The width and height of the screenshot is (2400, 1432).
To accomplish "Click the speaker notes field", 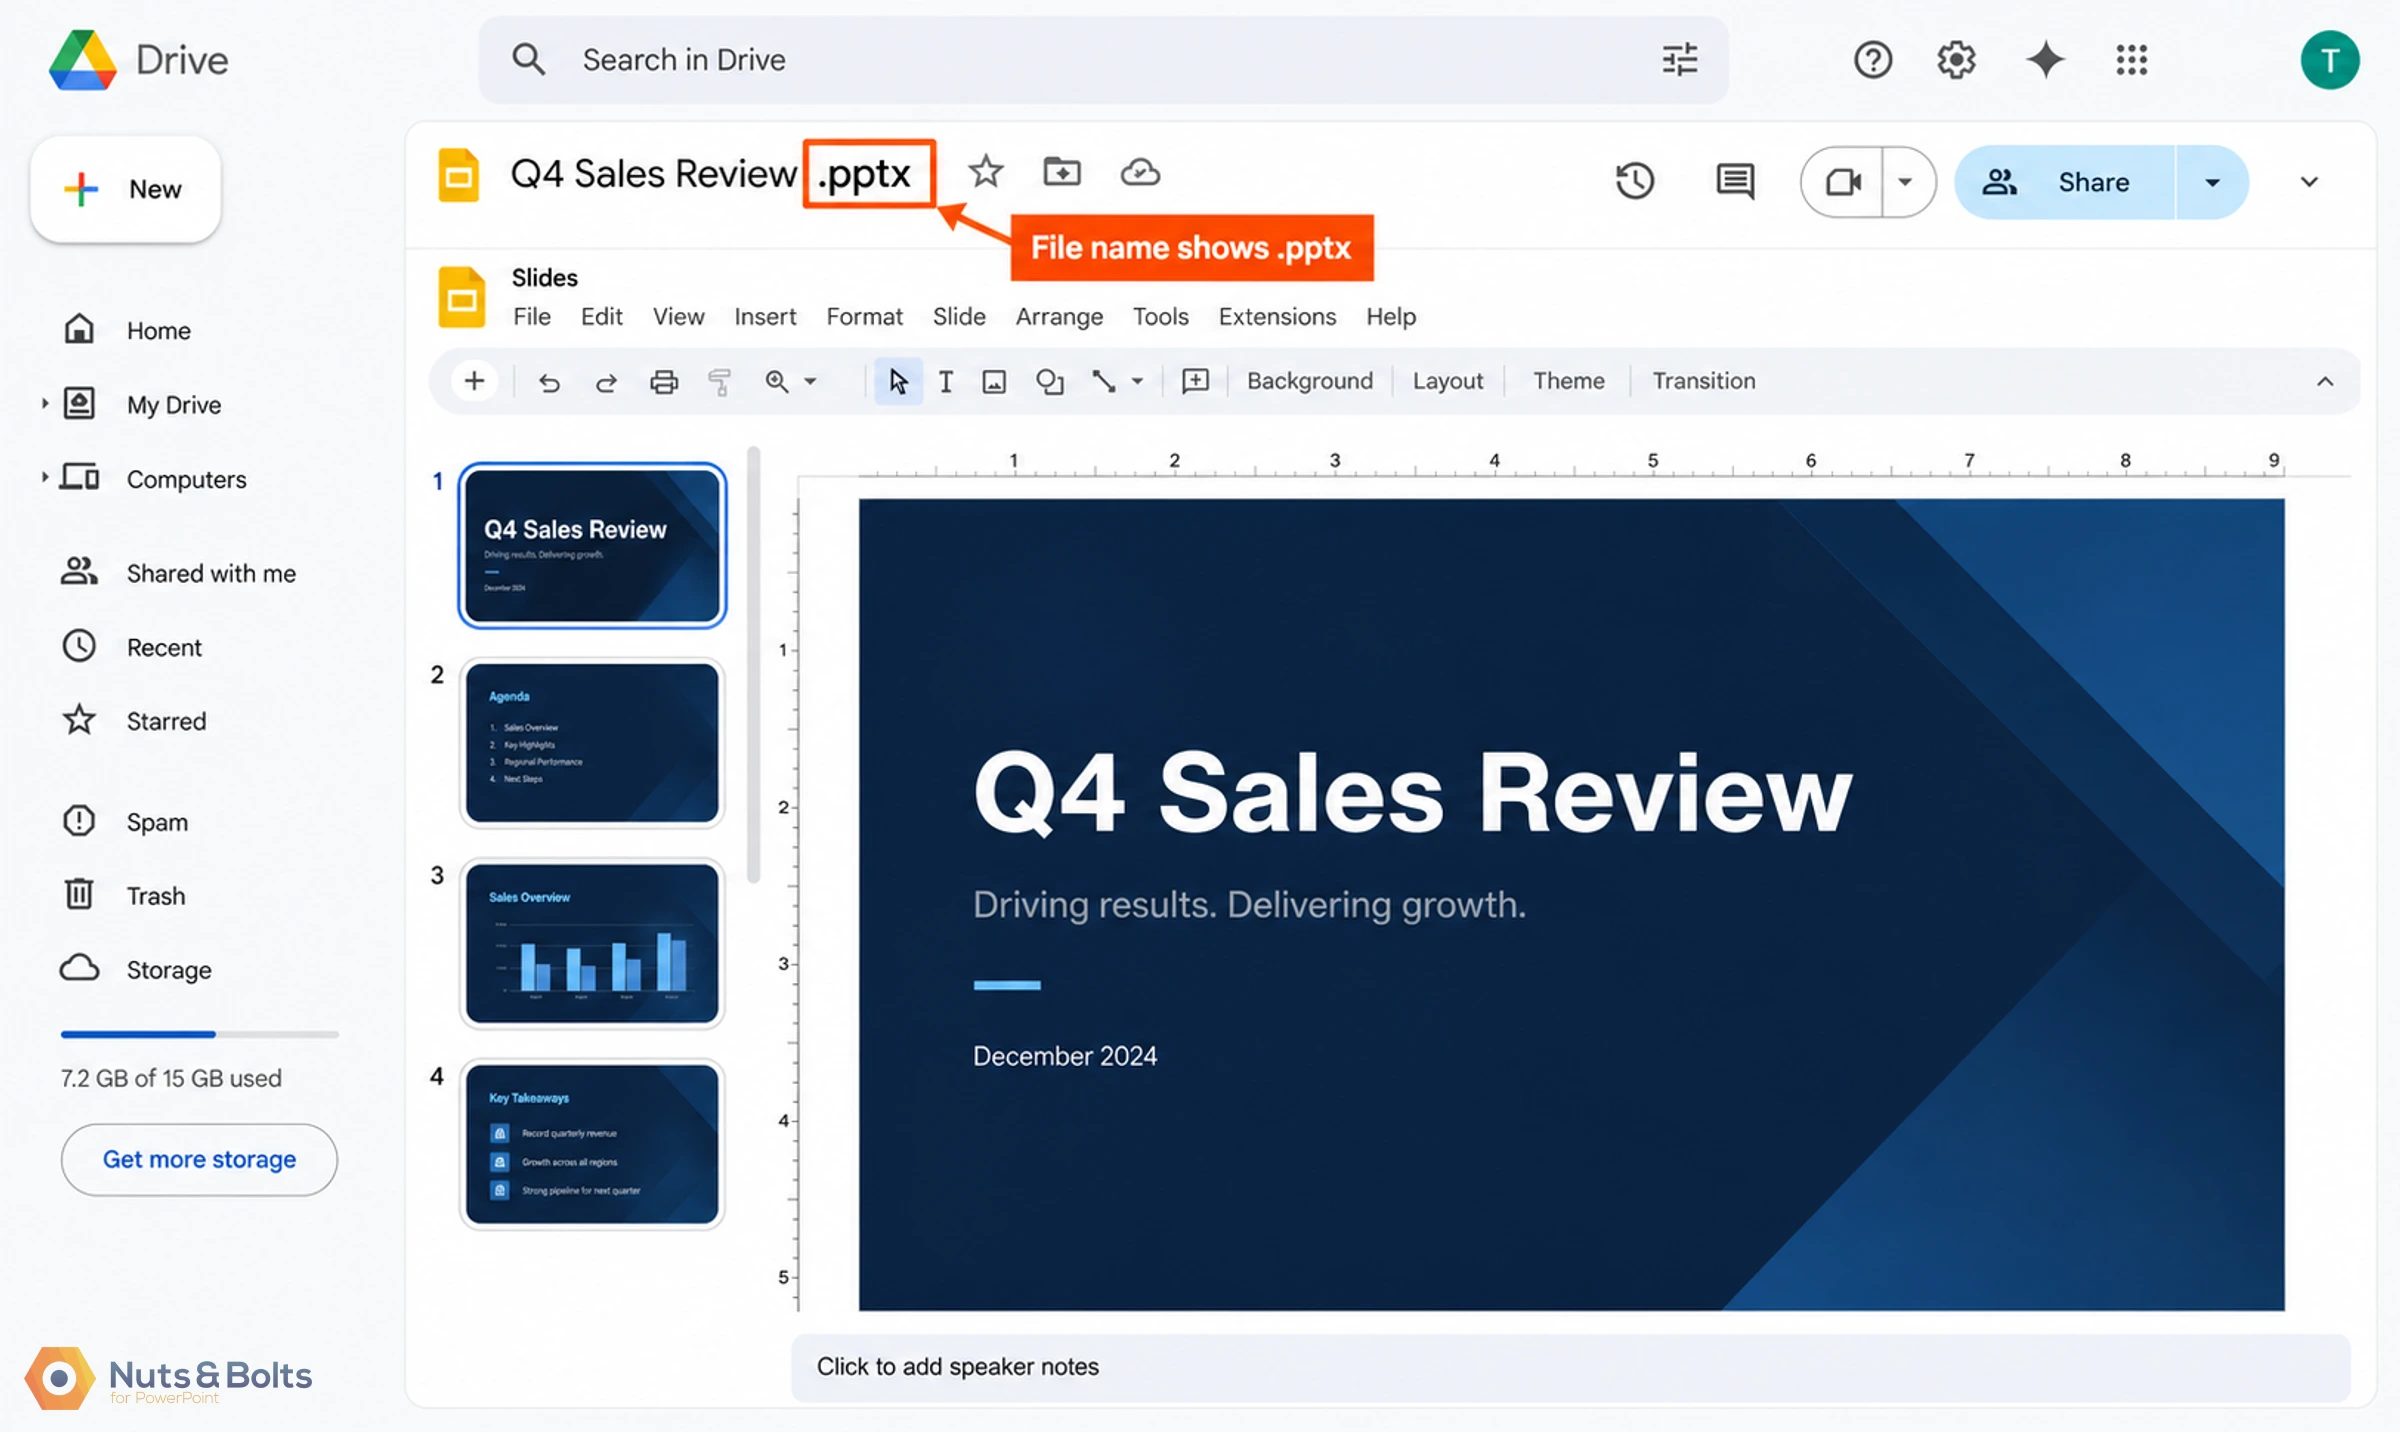I will click(1570, 1367).
